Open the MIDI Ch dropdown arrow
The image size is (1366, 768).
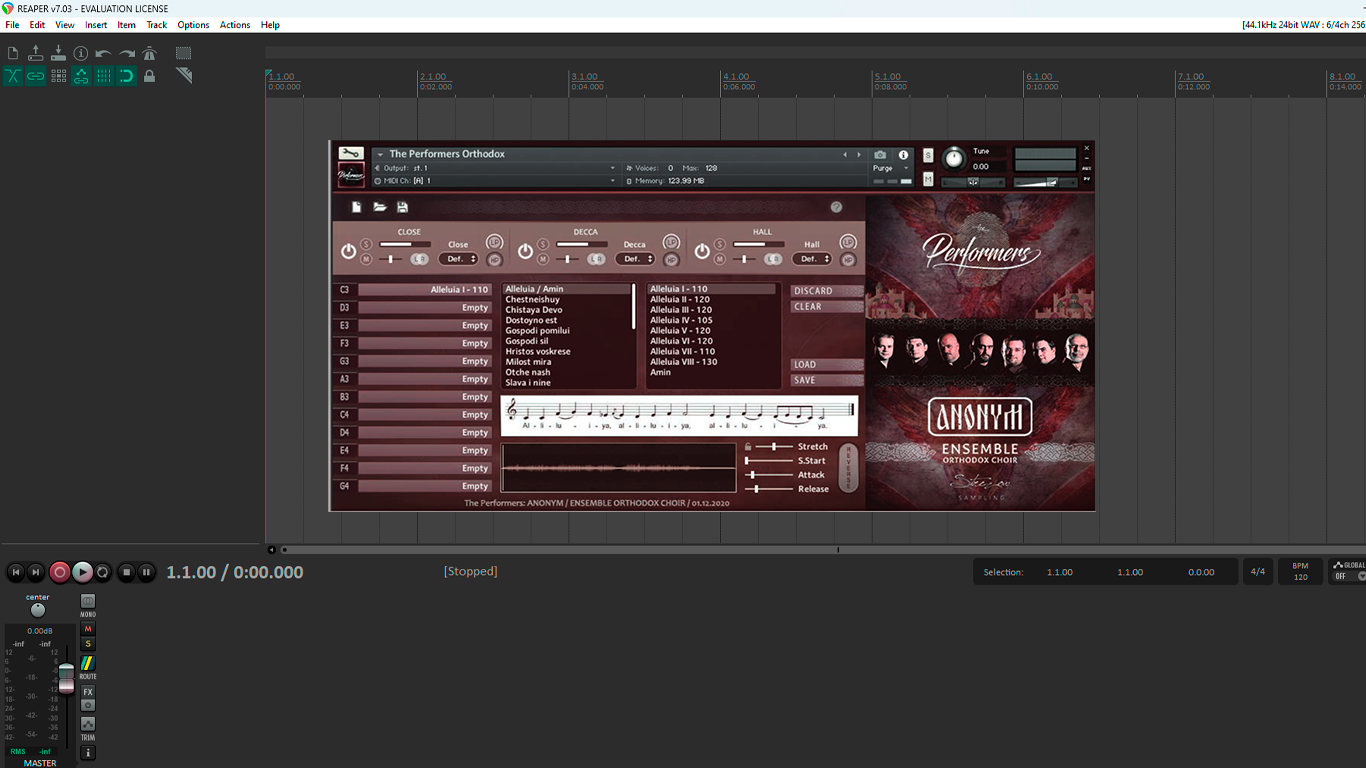613,181
